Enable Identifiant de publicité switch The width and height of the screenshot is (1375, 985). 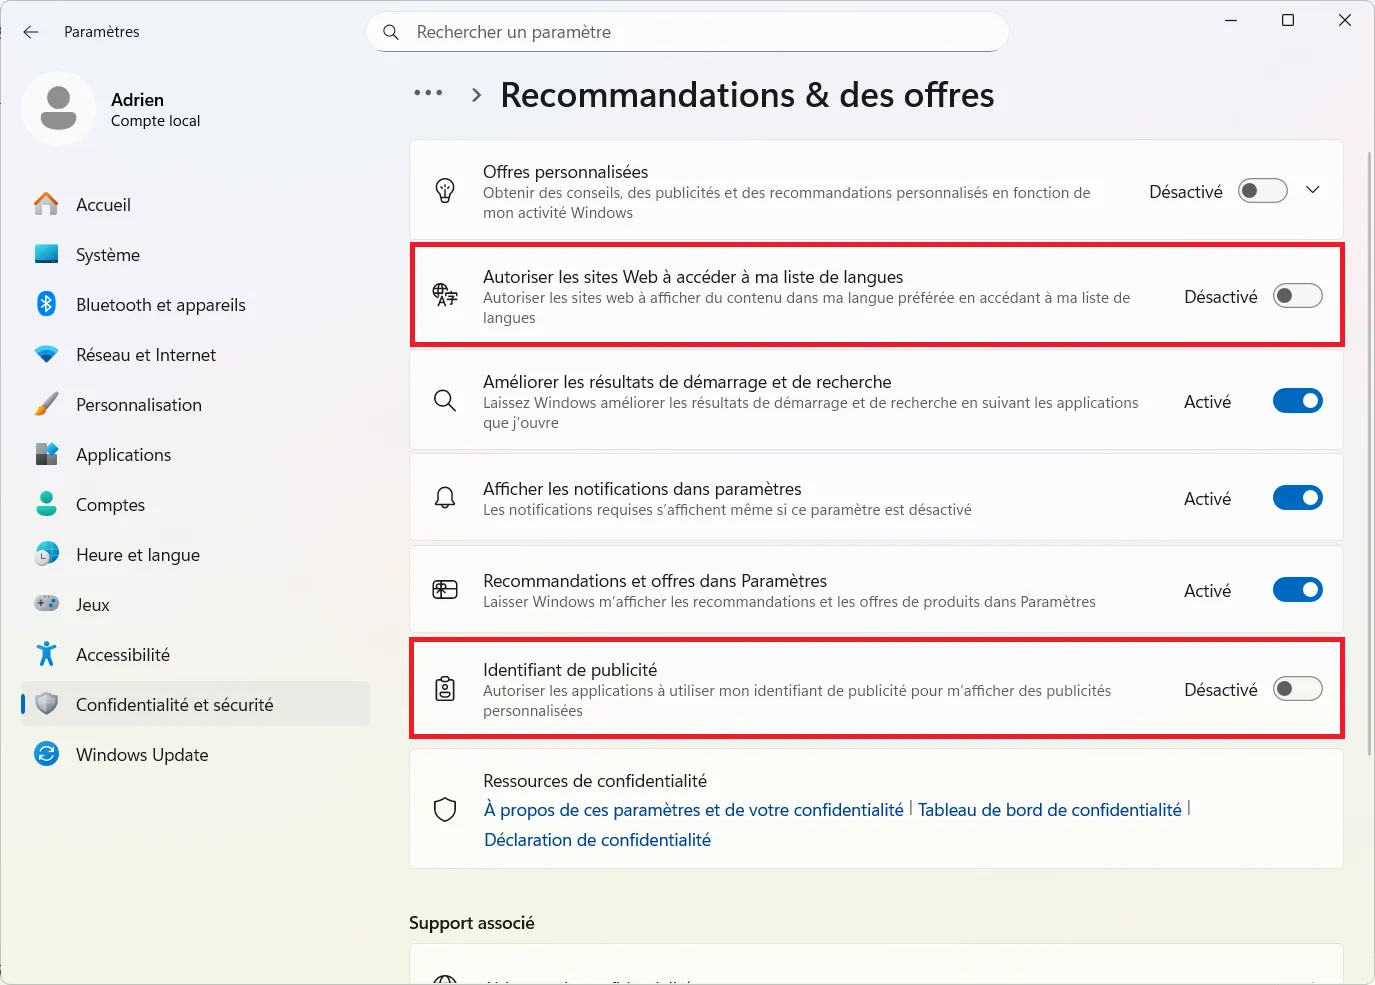tap(1297, 689)
